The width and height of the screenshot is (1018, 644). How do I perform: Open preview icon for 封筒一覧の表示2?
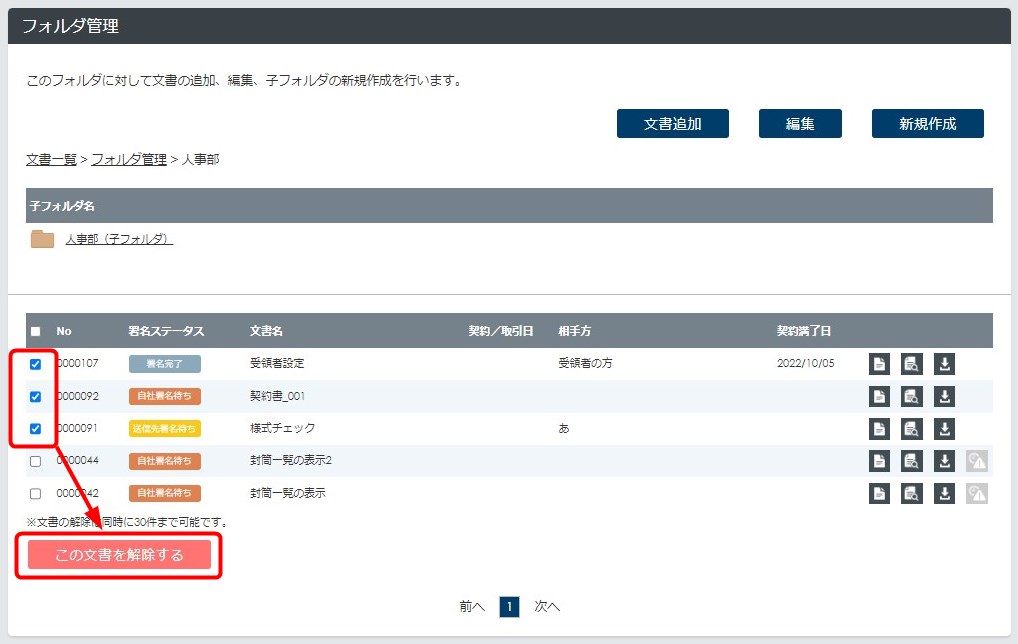tap(911, 461)
